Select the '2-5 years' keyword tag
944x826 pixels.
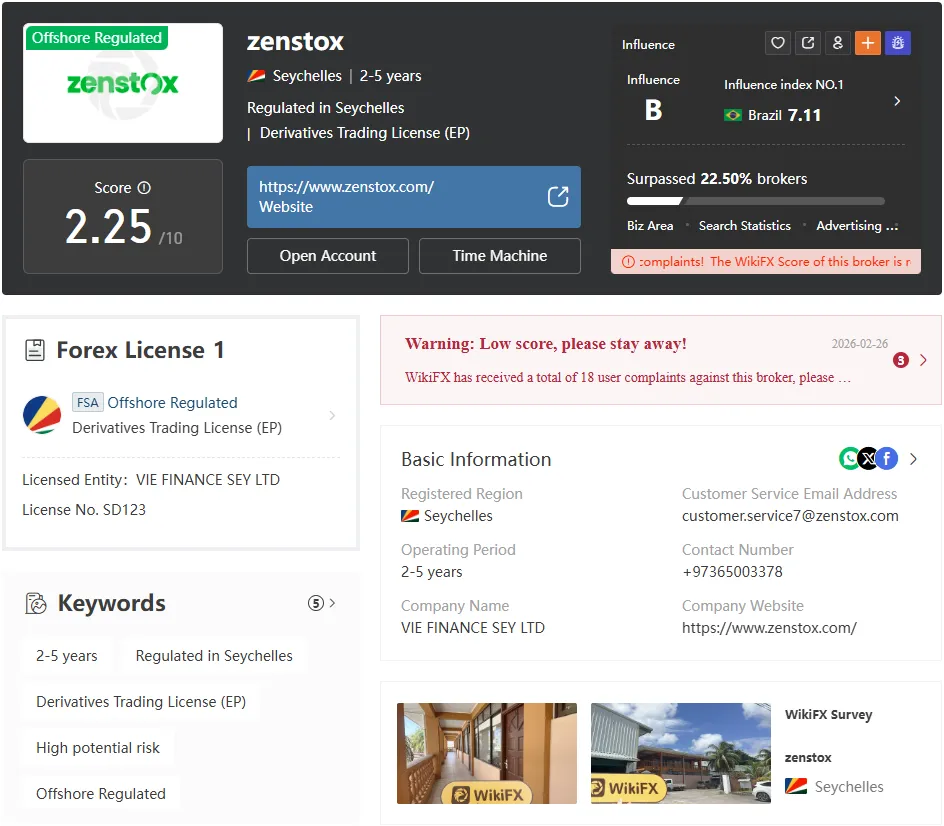point(66,656)
